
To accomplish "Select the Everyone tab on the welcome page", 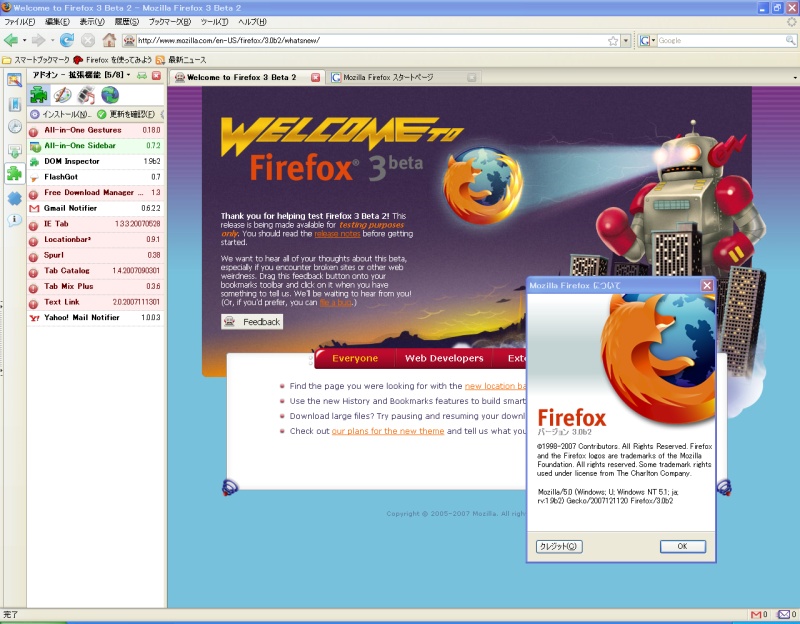I will (355, 358).
